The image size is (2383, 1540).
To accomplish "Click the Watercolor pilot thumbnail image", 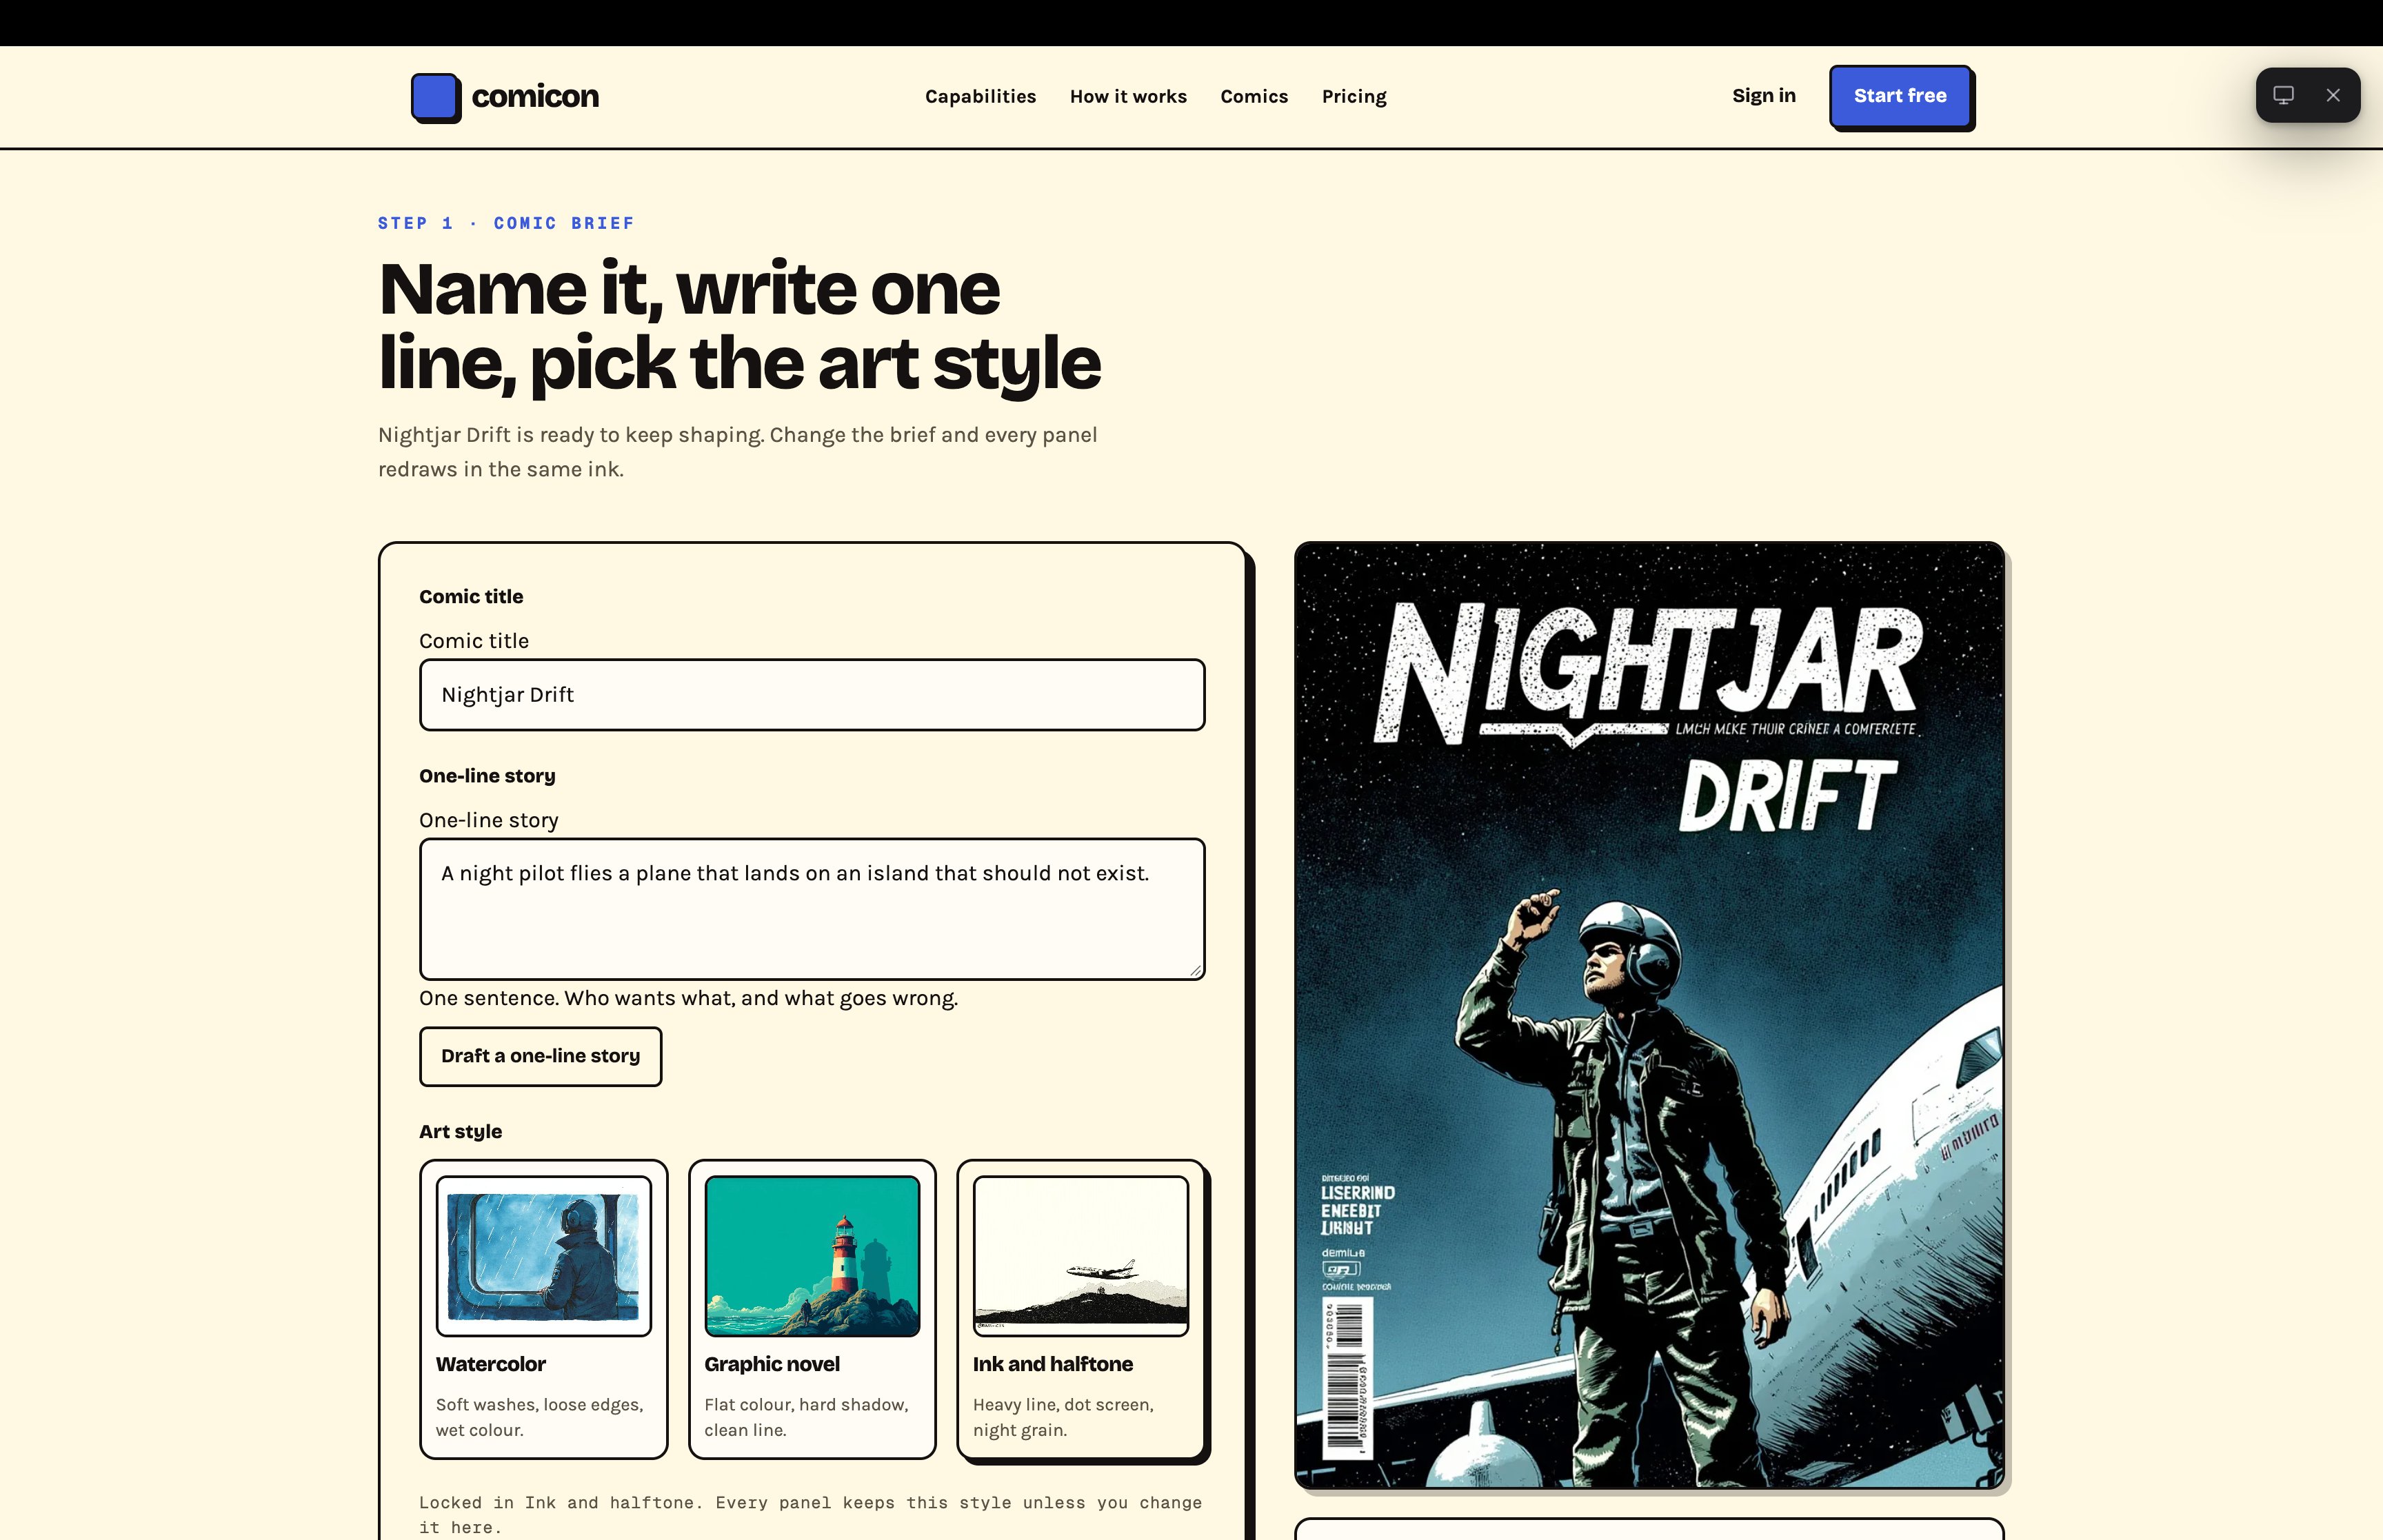I will (543, 1256).
